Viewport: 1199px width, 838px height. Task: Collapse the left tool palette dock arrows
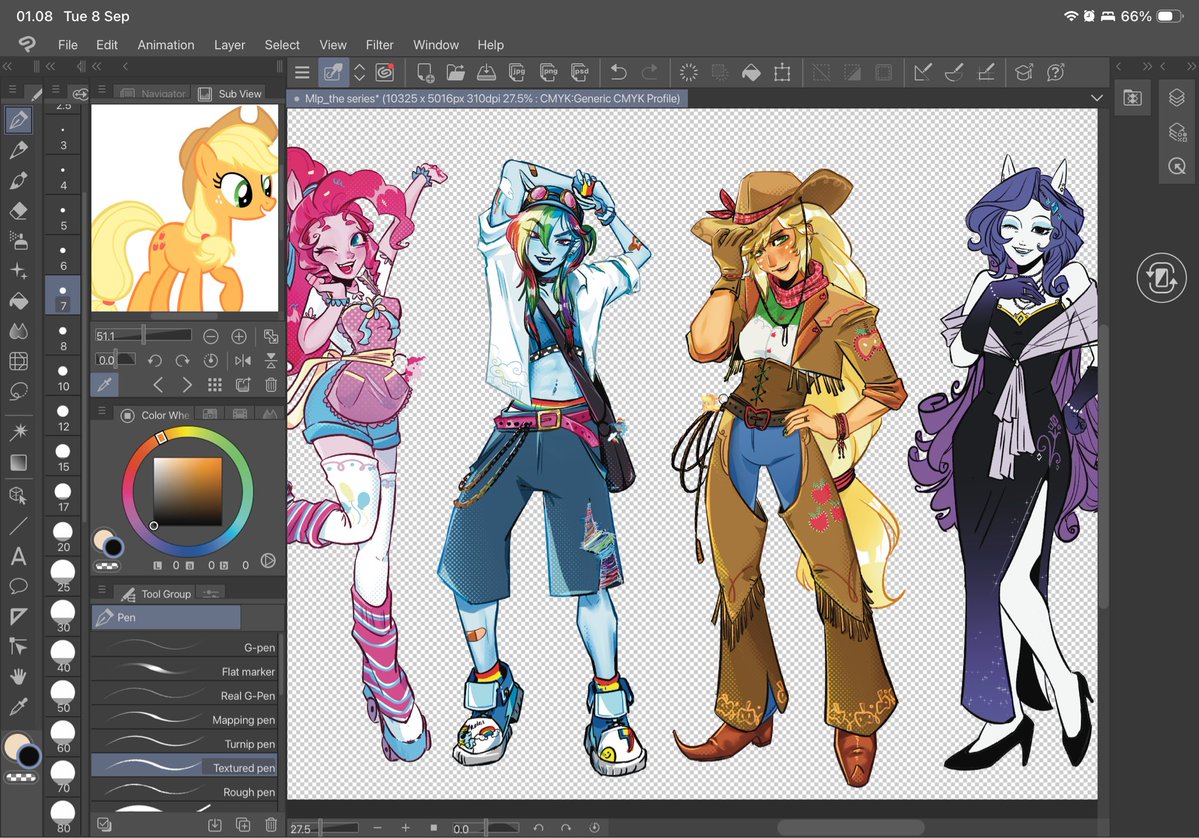pos(8,67)
